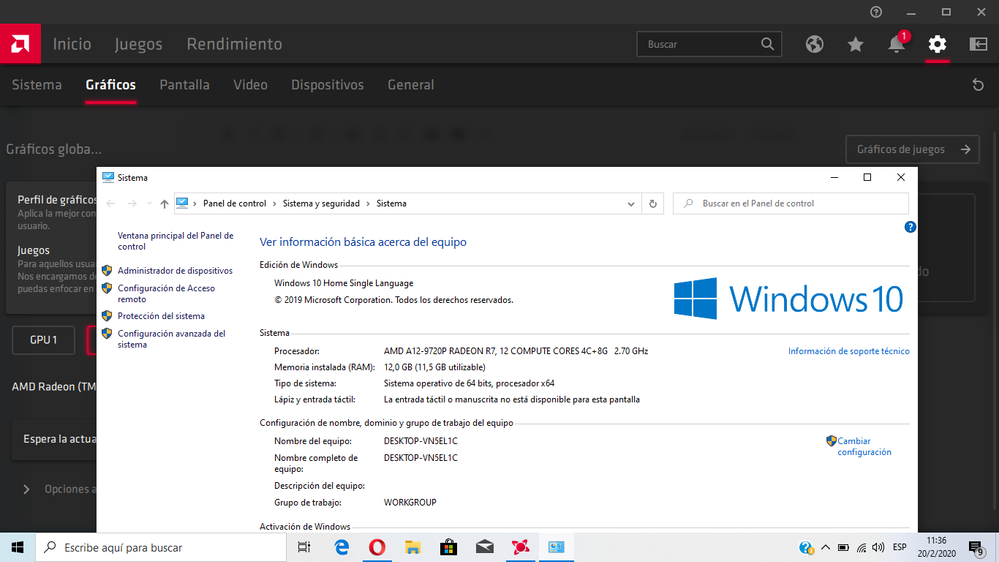Click Cambiar configuración link
The width and height of the screenshot is (999, 562).
[864, 446]
